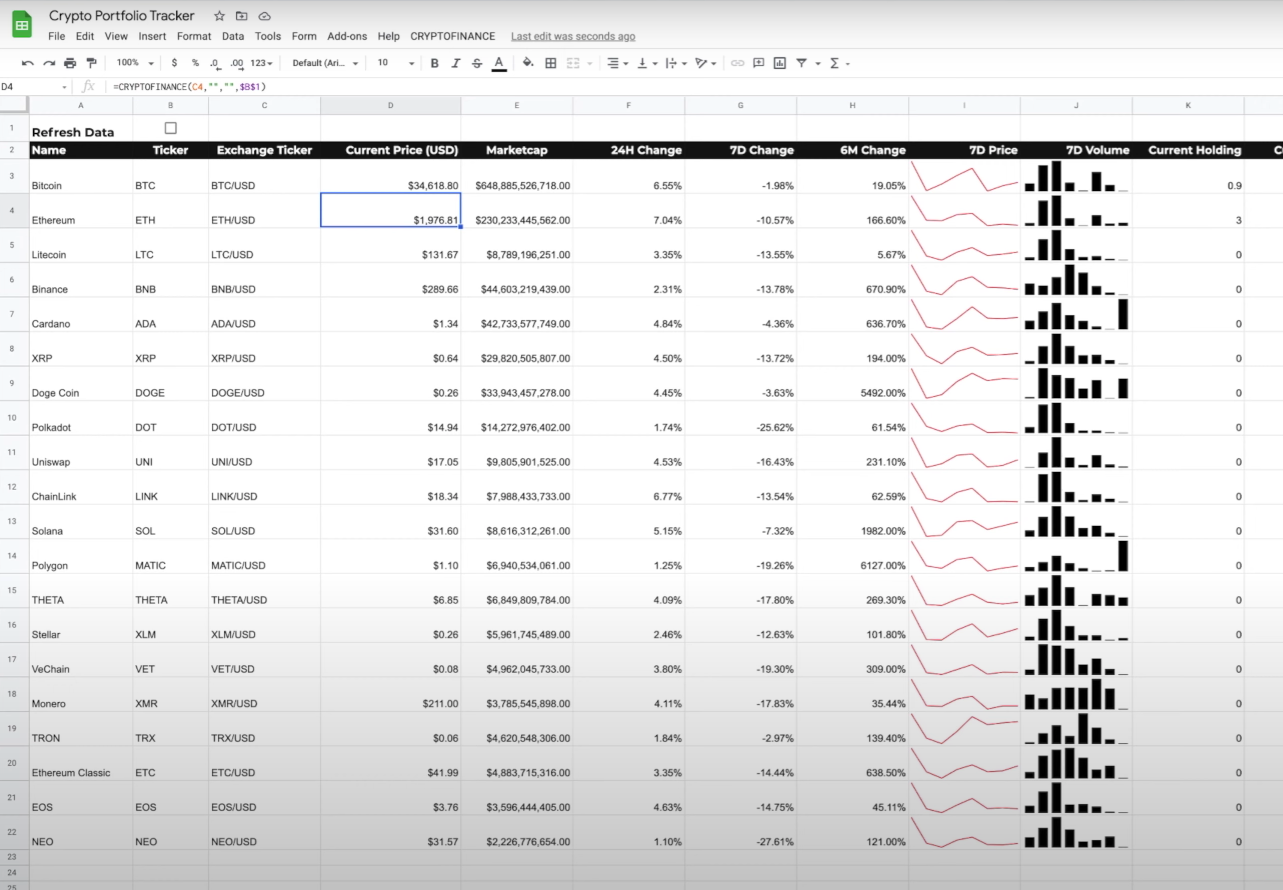Click the Crypto Portfolio Tracker title
This screenshot has height=890, width=1283.
(121, 16)
